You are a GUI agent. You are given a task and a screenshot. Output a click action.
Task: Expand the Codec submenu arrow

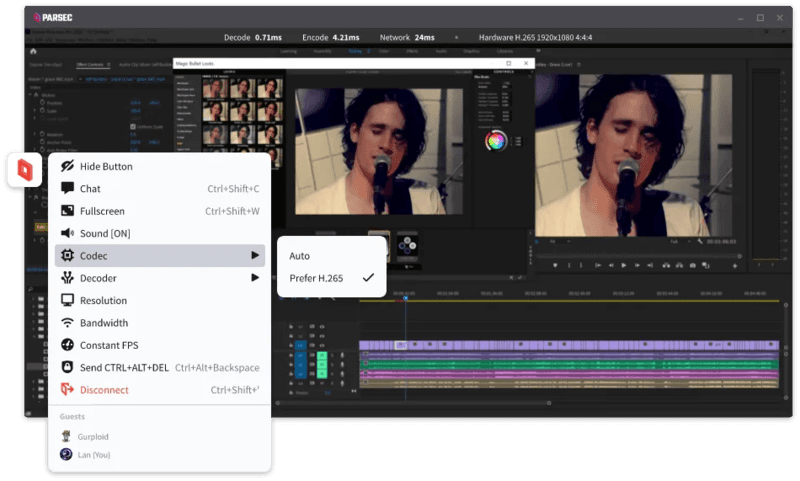[x=255, y=256]
